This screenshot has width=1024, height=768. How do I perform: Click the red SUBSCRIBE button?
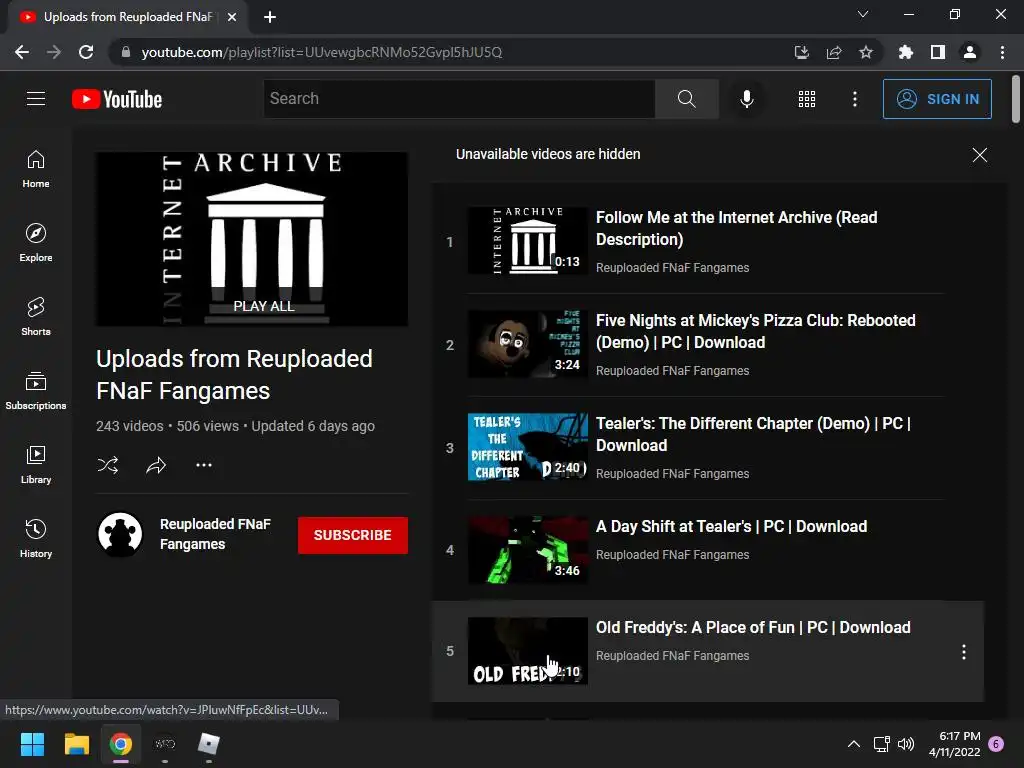click(x=353, y=535)
